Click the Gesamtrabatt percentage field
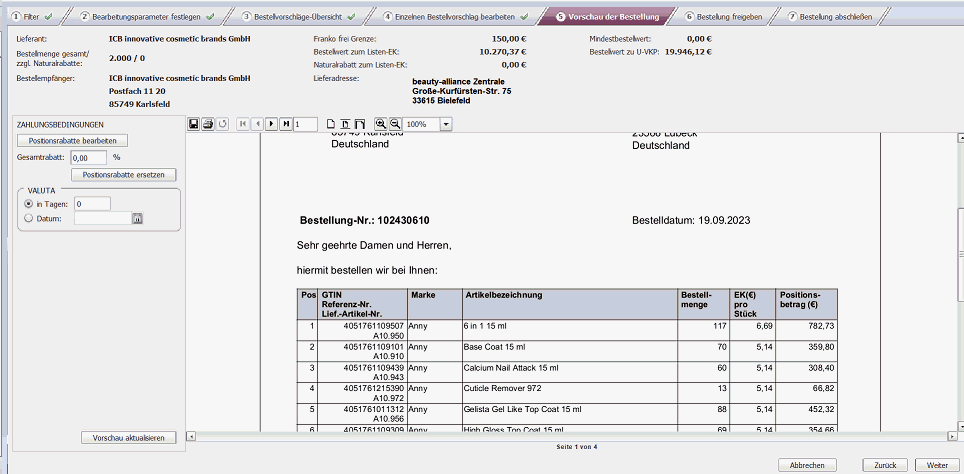The width and height of the screenshot is (964, 474). click(89, 157)
